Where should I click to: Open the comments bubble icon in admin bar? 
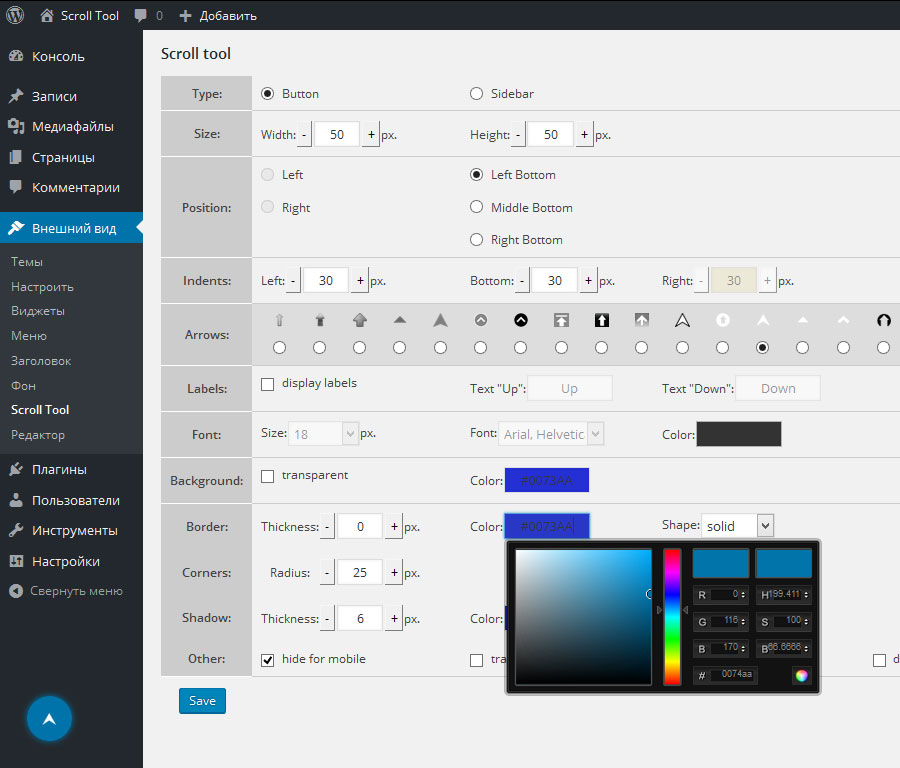(141, 15)
